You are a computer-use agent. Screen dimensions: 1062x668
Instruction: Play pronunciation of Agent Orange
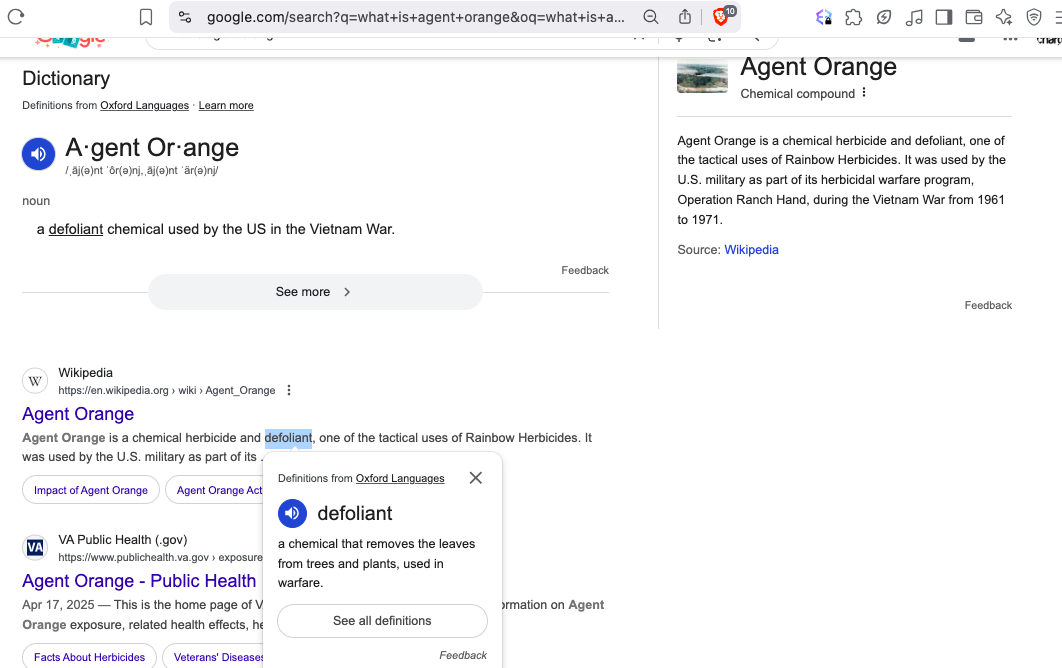point(39,154)
